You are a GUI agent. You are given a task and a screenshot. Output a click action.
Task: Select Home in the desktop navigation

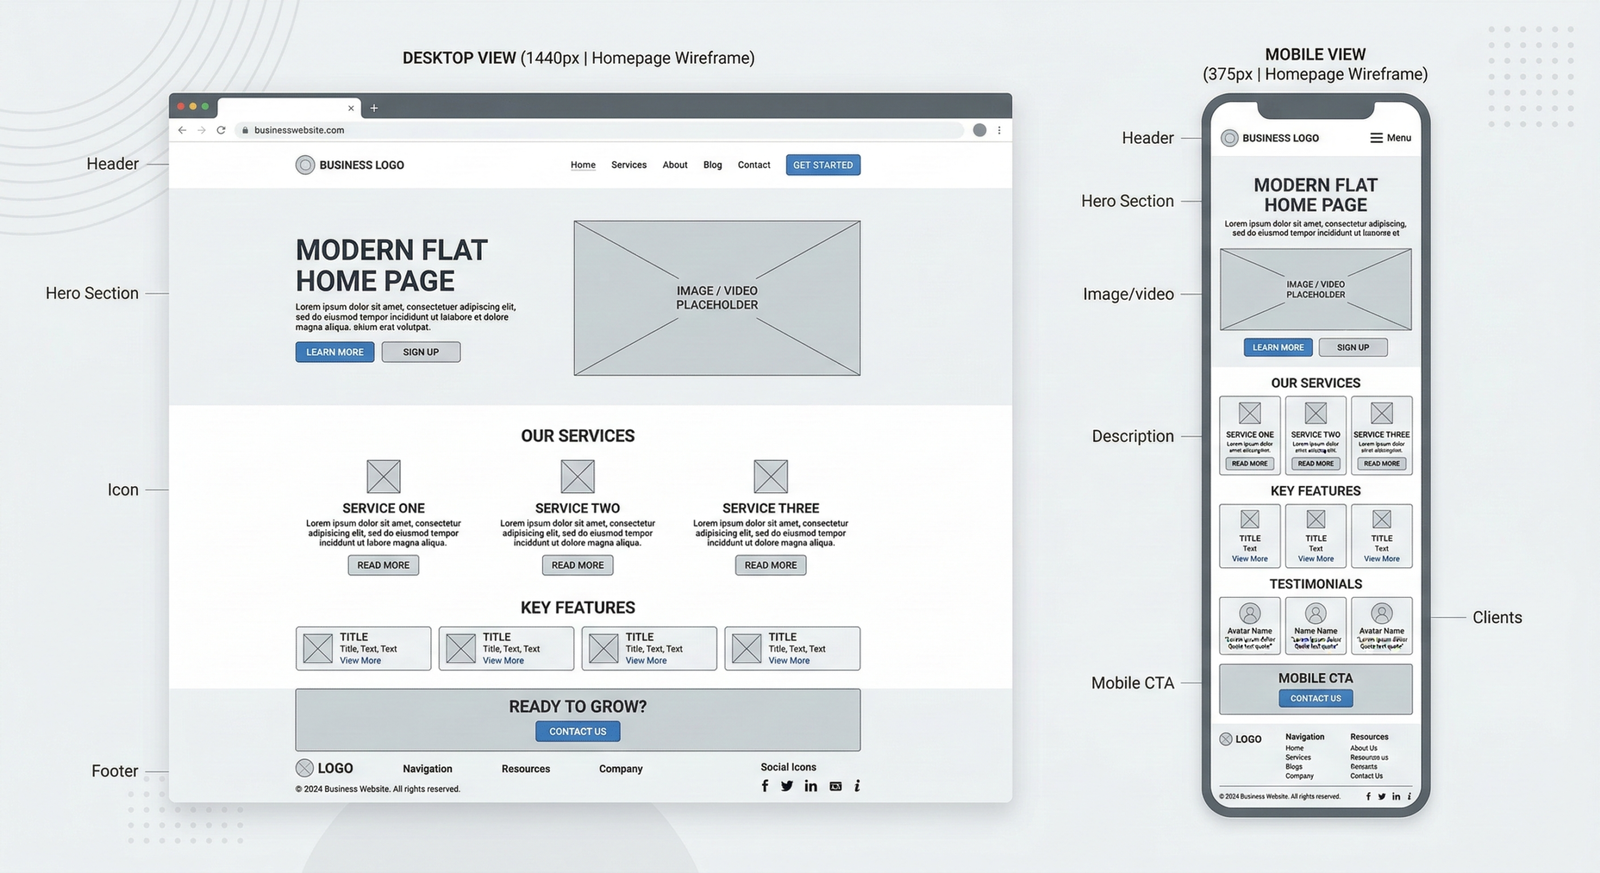[583, 165]
